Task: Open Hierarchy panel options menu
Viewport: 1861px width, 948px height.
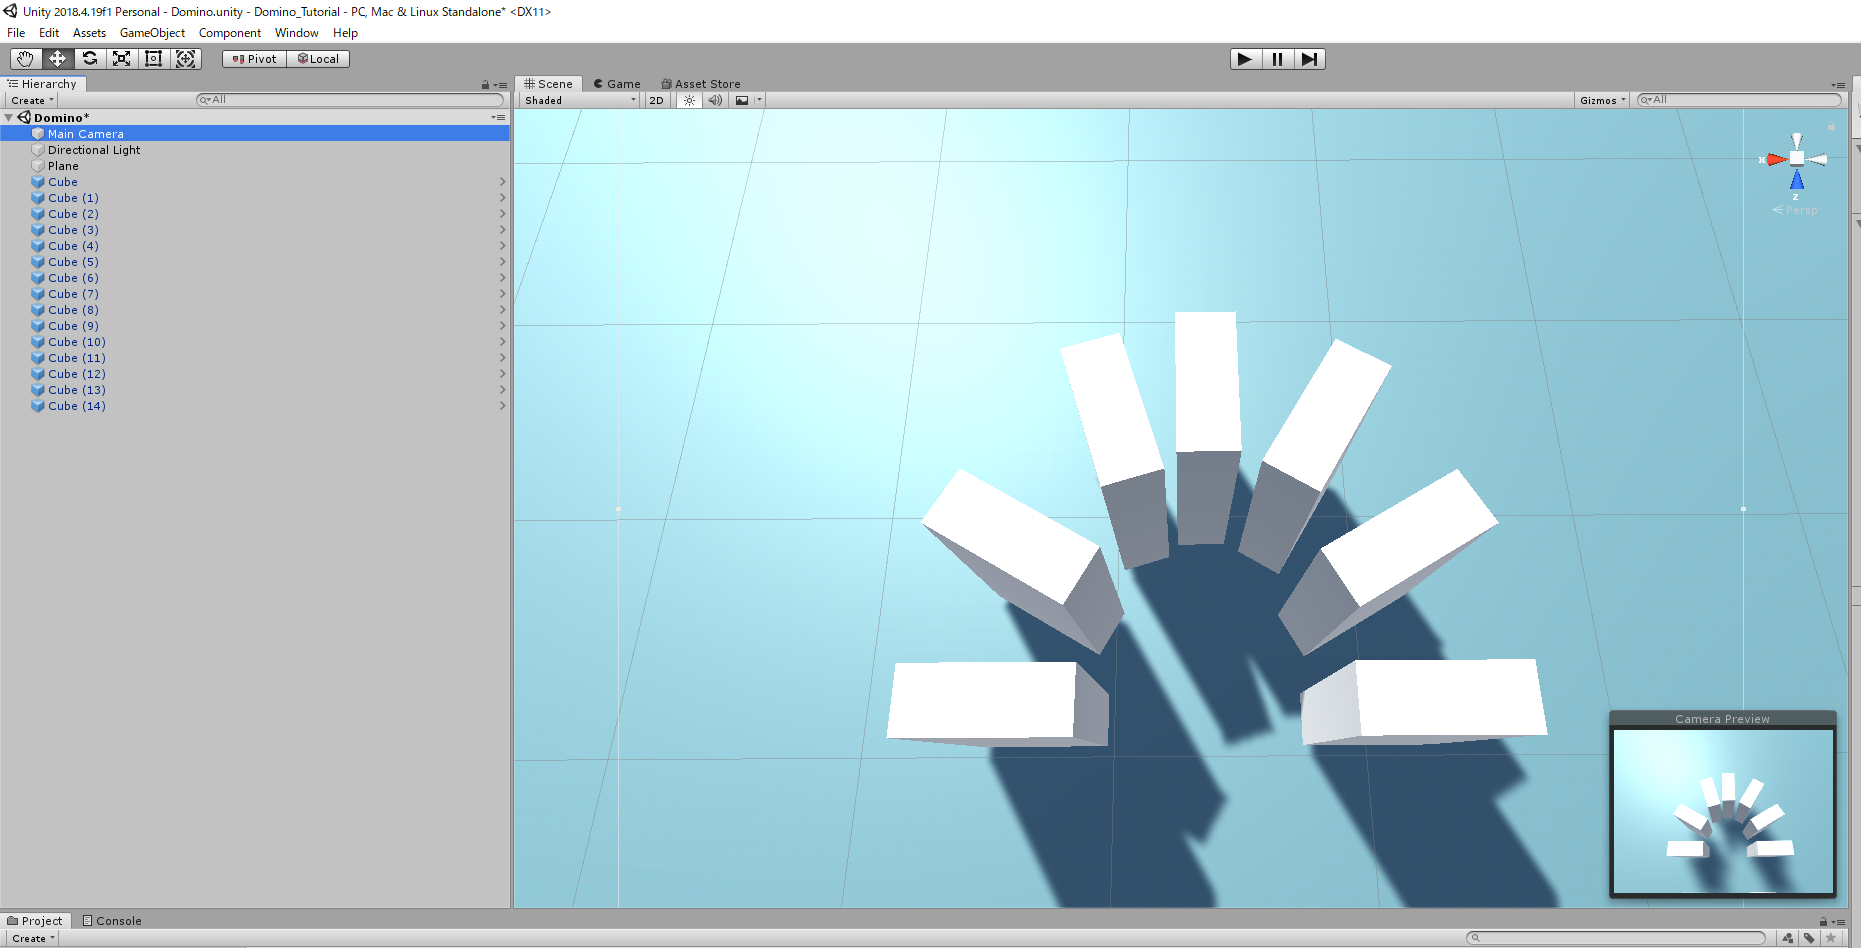Action: pos(501,85)
